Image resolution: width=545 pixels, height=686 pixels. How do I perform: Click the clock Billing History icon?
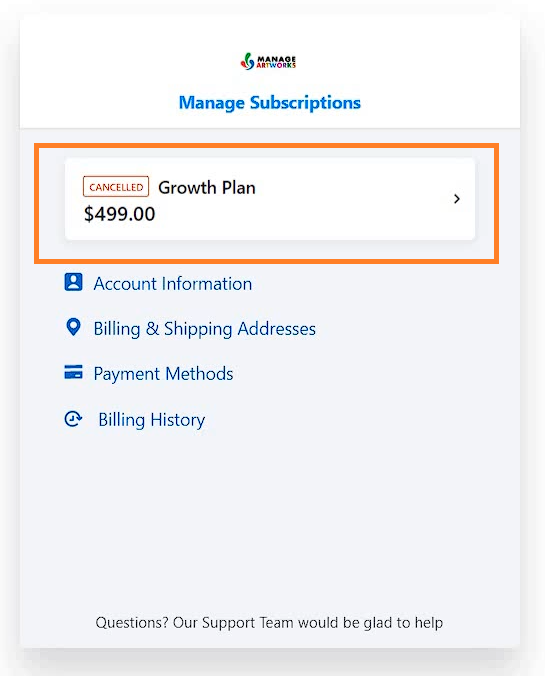(x=73, y=419)
